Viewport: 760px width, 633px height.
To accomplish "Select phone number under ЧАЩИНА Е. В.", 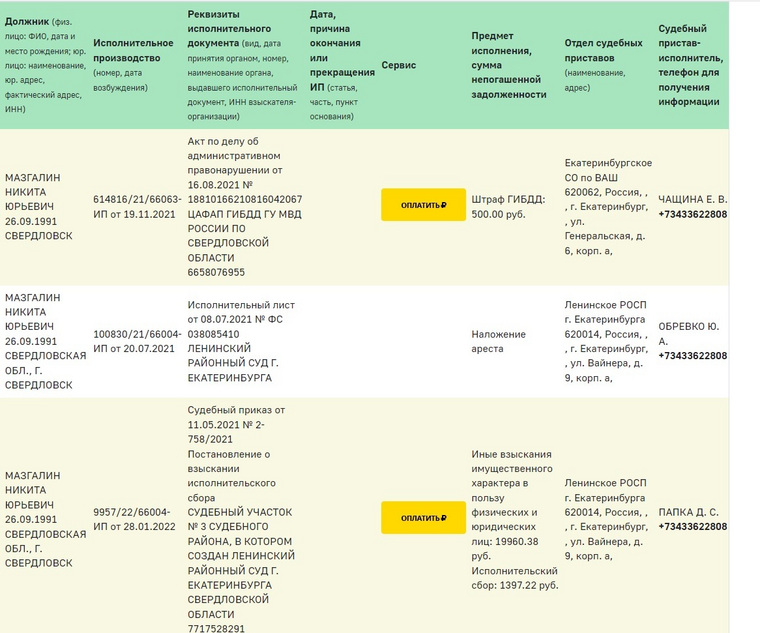I will (x=693, y=214).
